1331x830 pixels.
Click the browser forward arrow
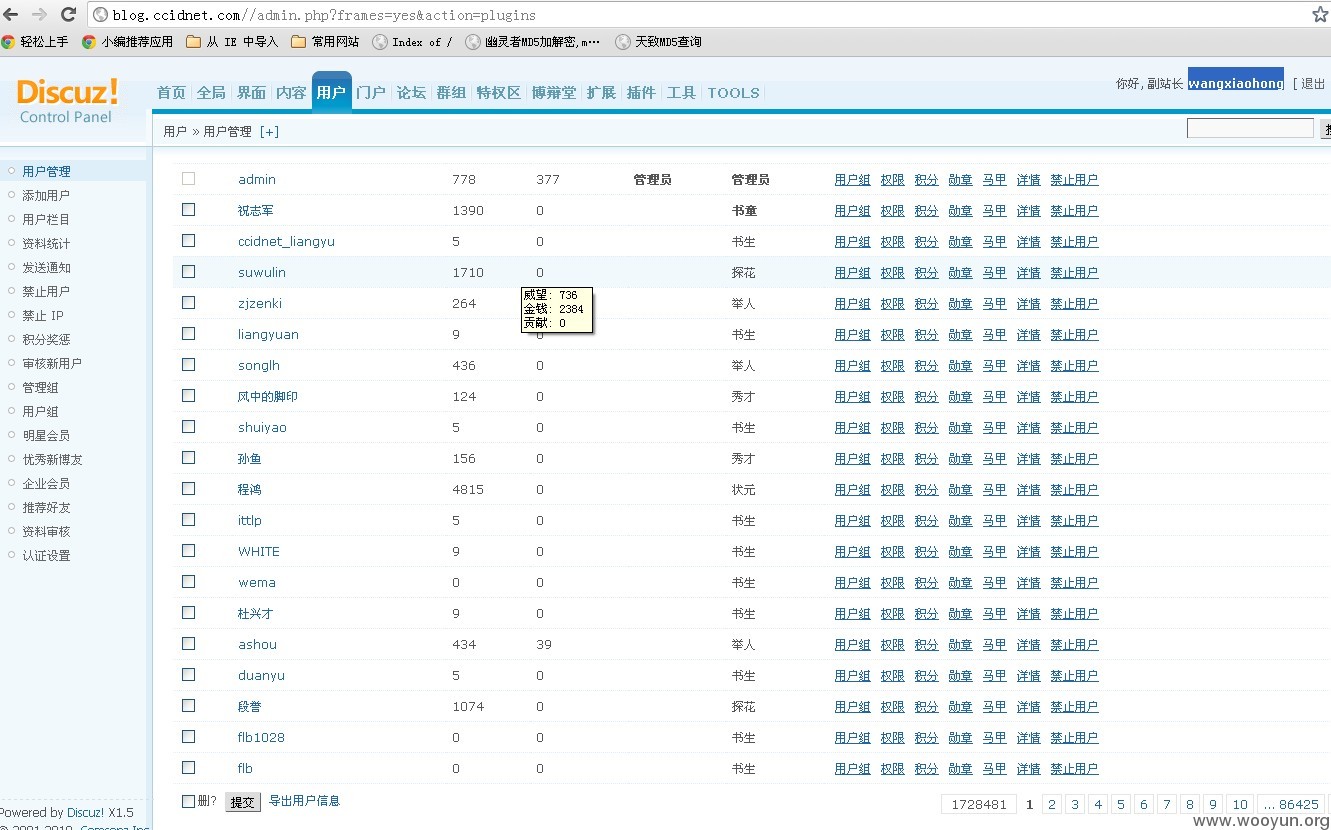tap(40, 14)
